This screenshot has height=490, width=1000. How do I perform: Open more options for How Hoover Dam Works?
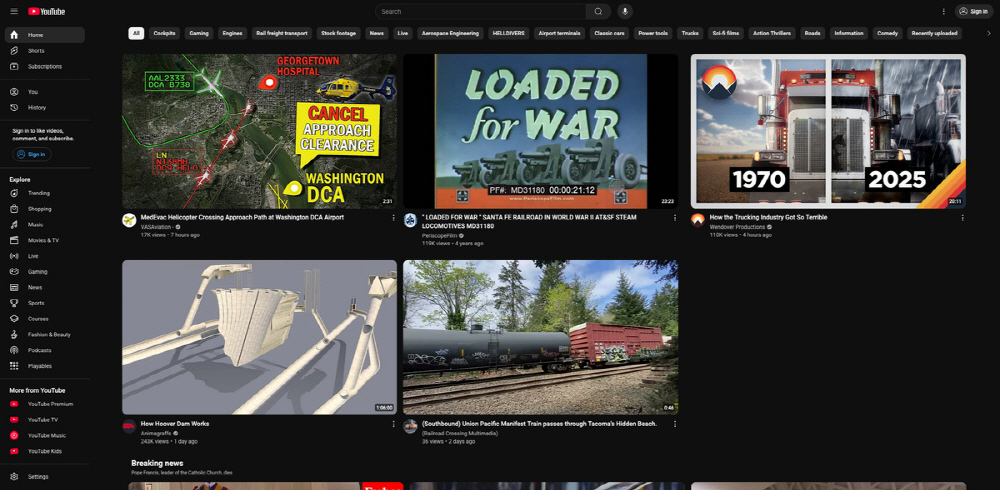click(x=393, y=424)
